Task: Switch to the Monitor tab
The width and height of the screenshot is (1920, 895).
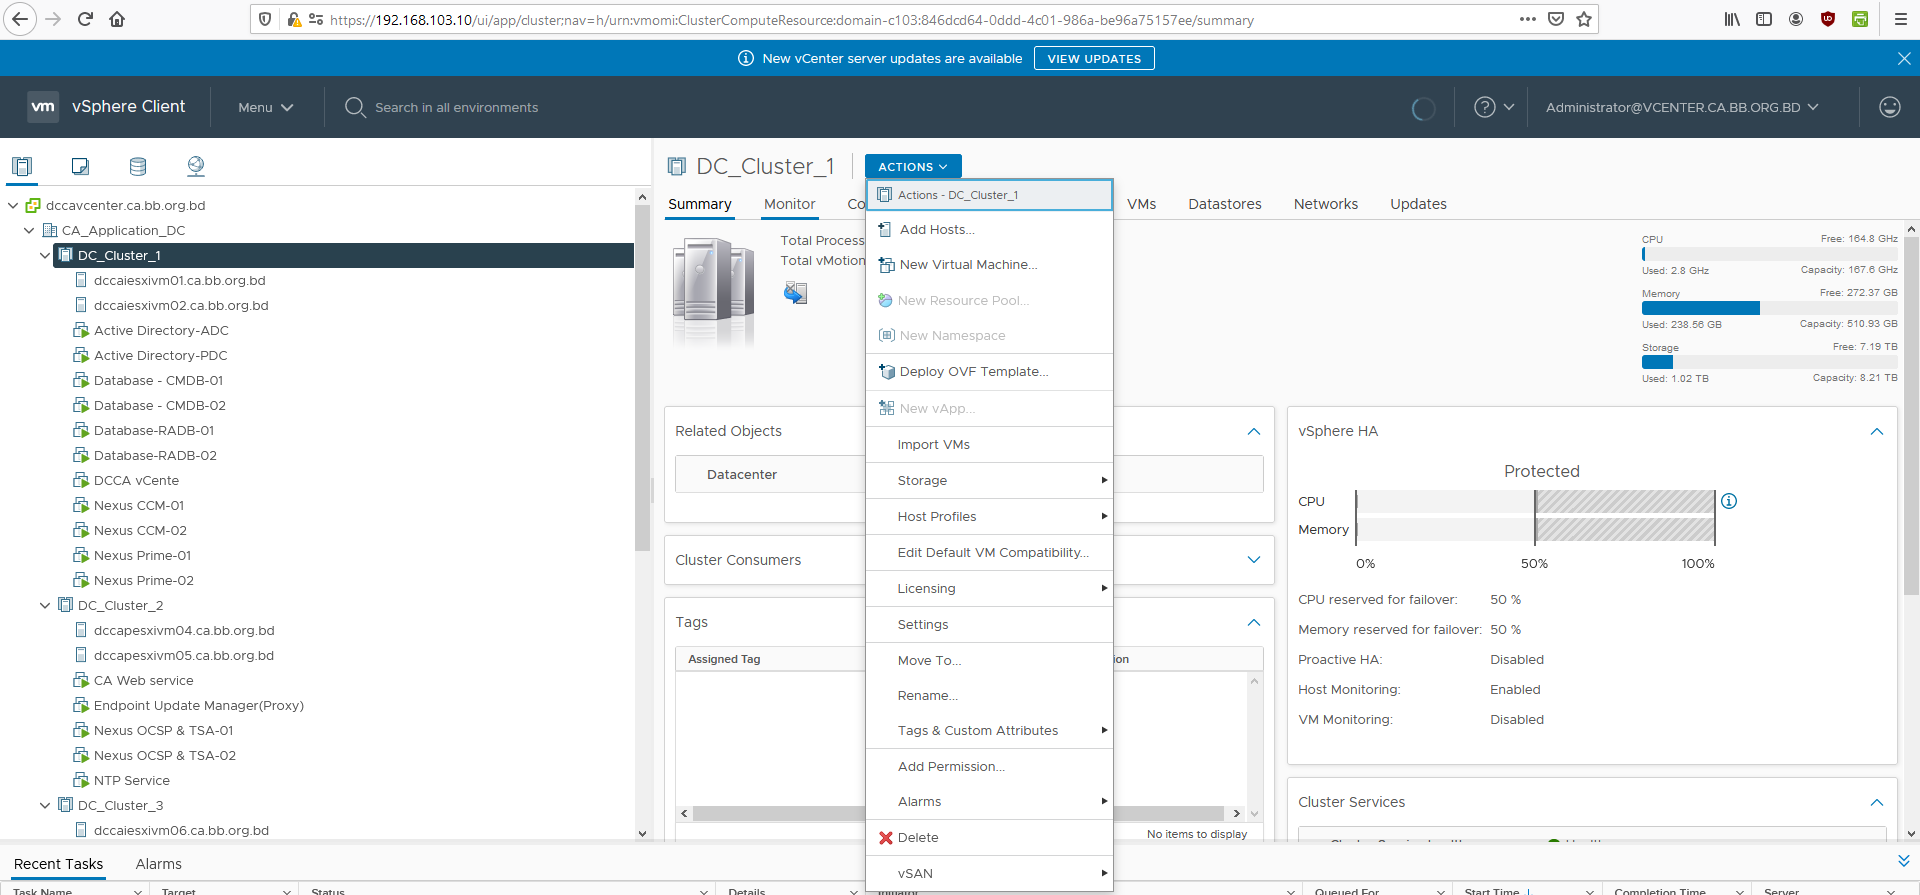Action: pyautogui.click(x=790, y=204)
